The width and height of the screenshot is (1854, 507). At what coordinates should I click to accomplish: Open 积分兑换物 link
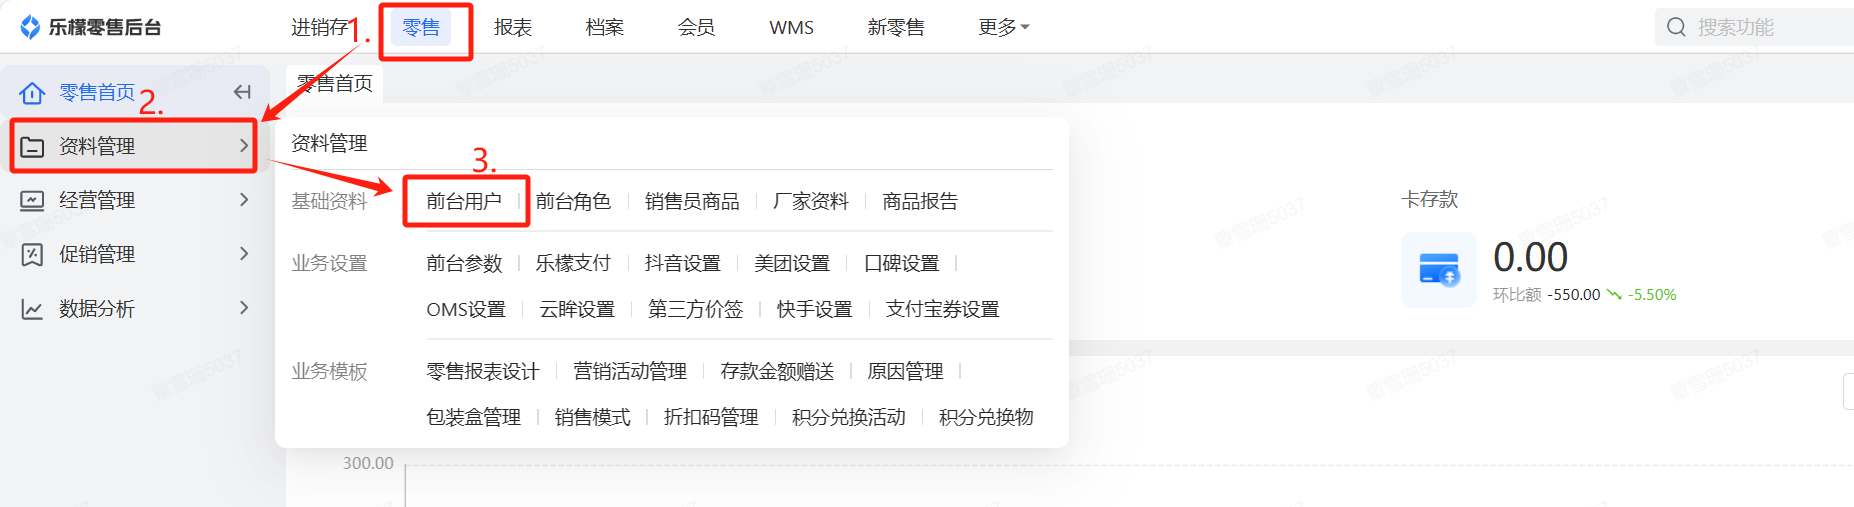(986, 417)
